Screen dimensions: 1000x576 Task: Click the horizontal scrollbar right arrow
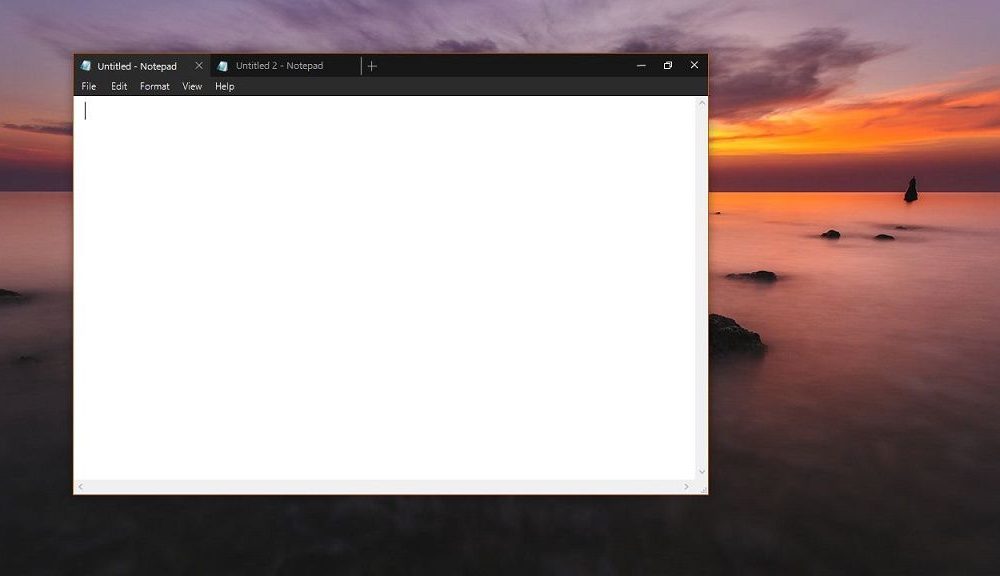tap(686, 487)
